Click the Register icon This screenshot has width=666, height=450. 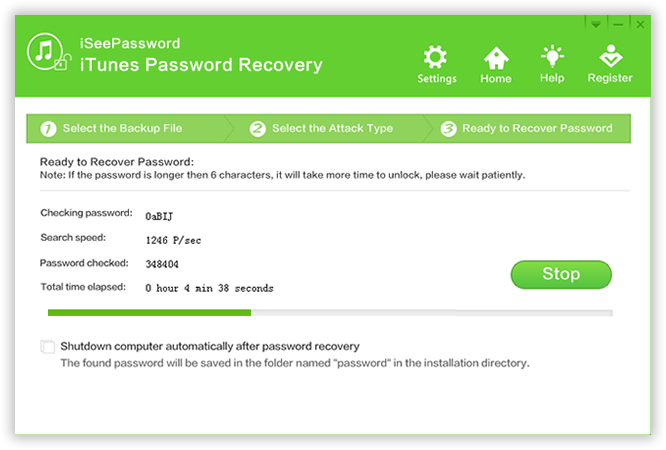[x=610, y=58]
